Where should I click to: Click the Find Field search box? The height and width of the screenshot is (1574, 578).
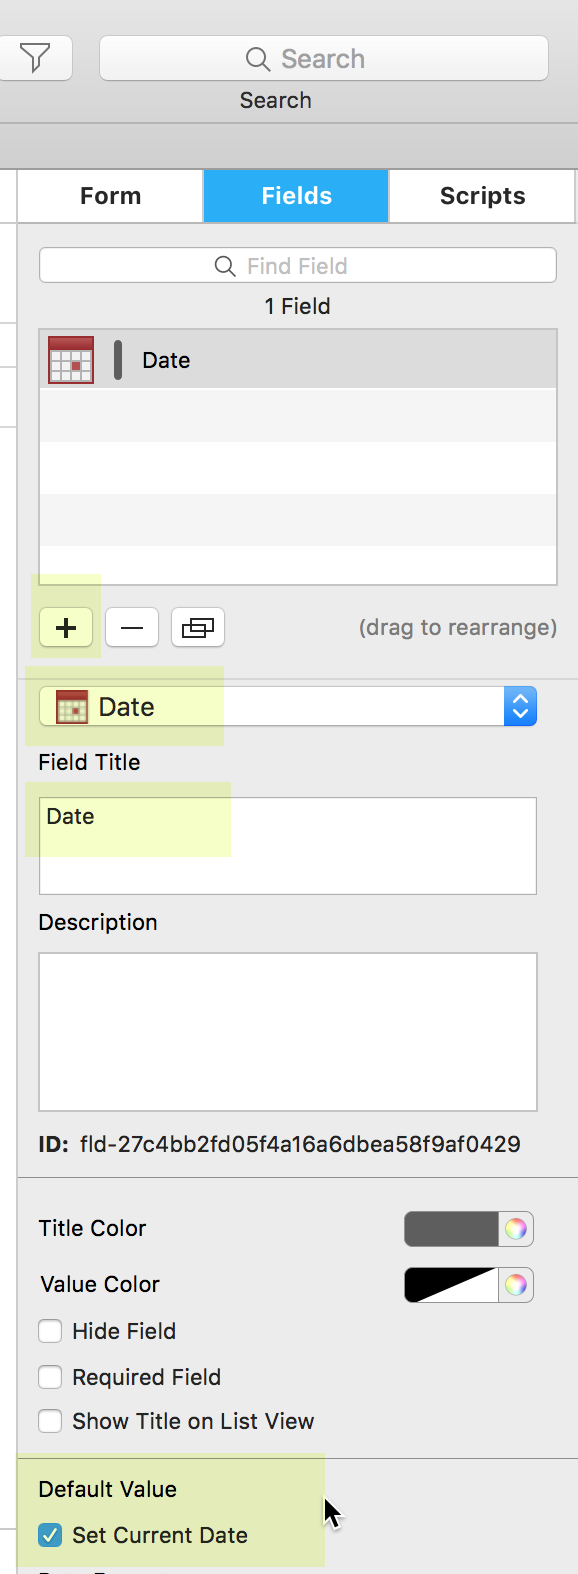(x=298, y=266)
